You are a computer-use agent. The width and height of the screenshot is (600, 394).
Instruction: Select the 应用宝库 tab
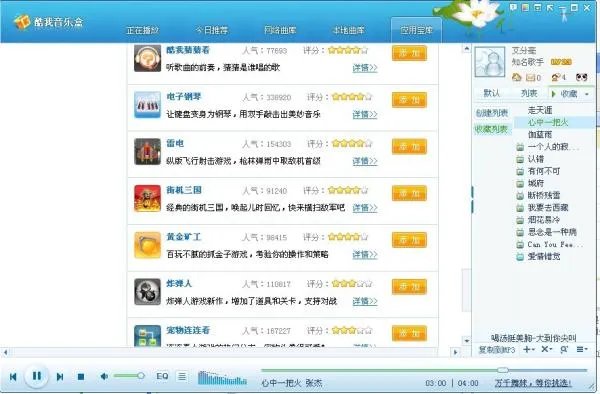click(416, 30)
